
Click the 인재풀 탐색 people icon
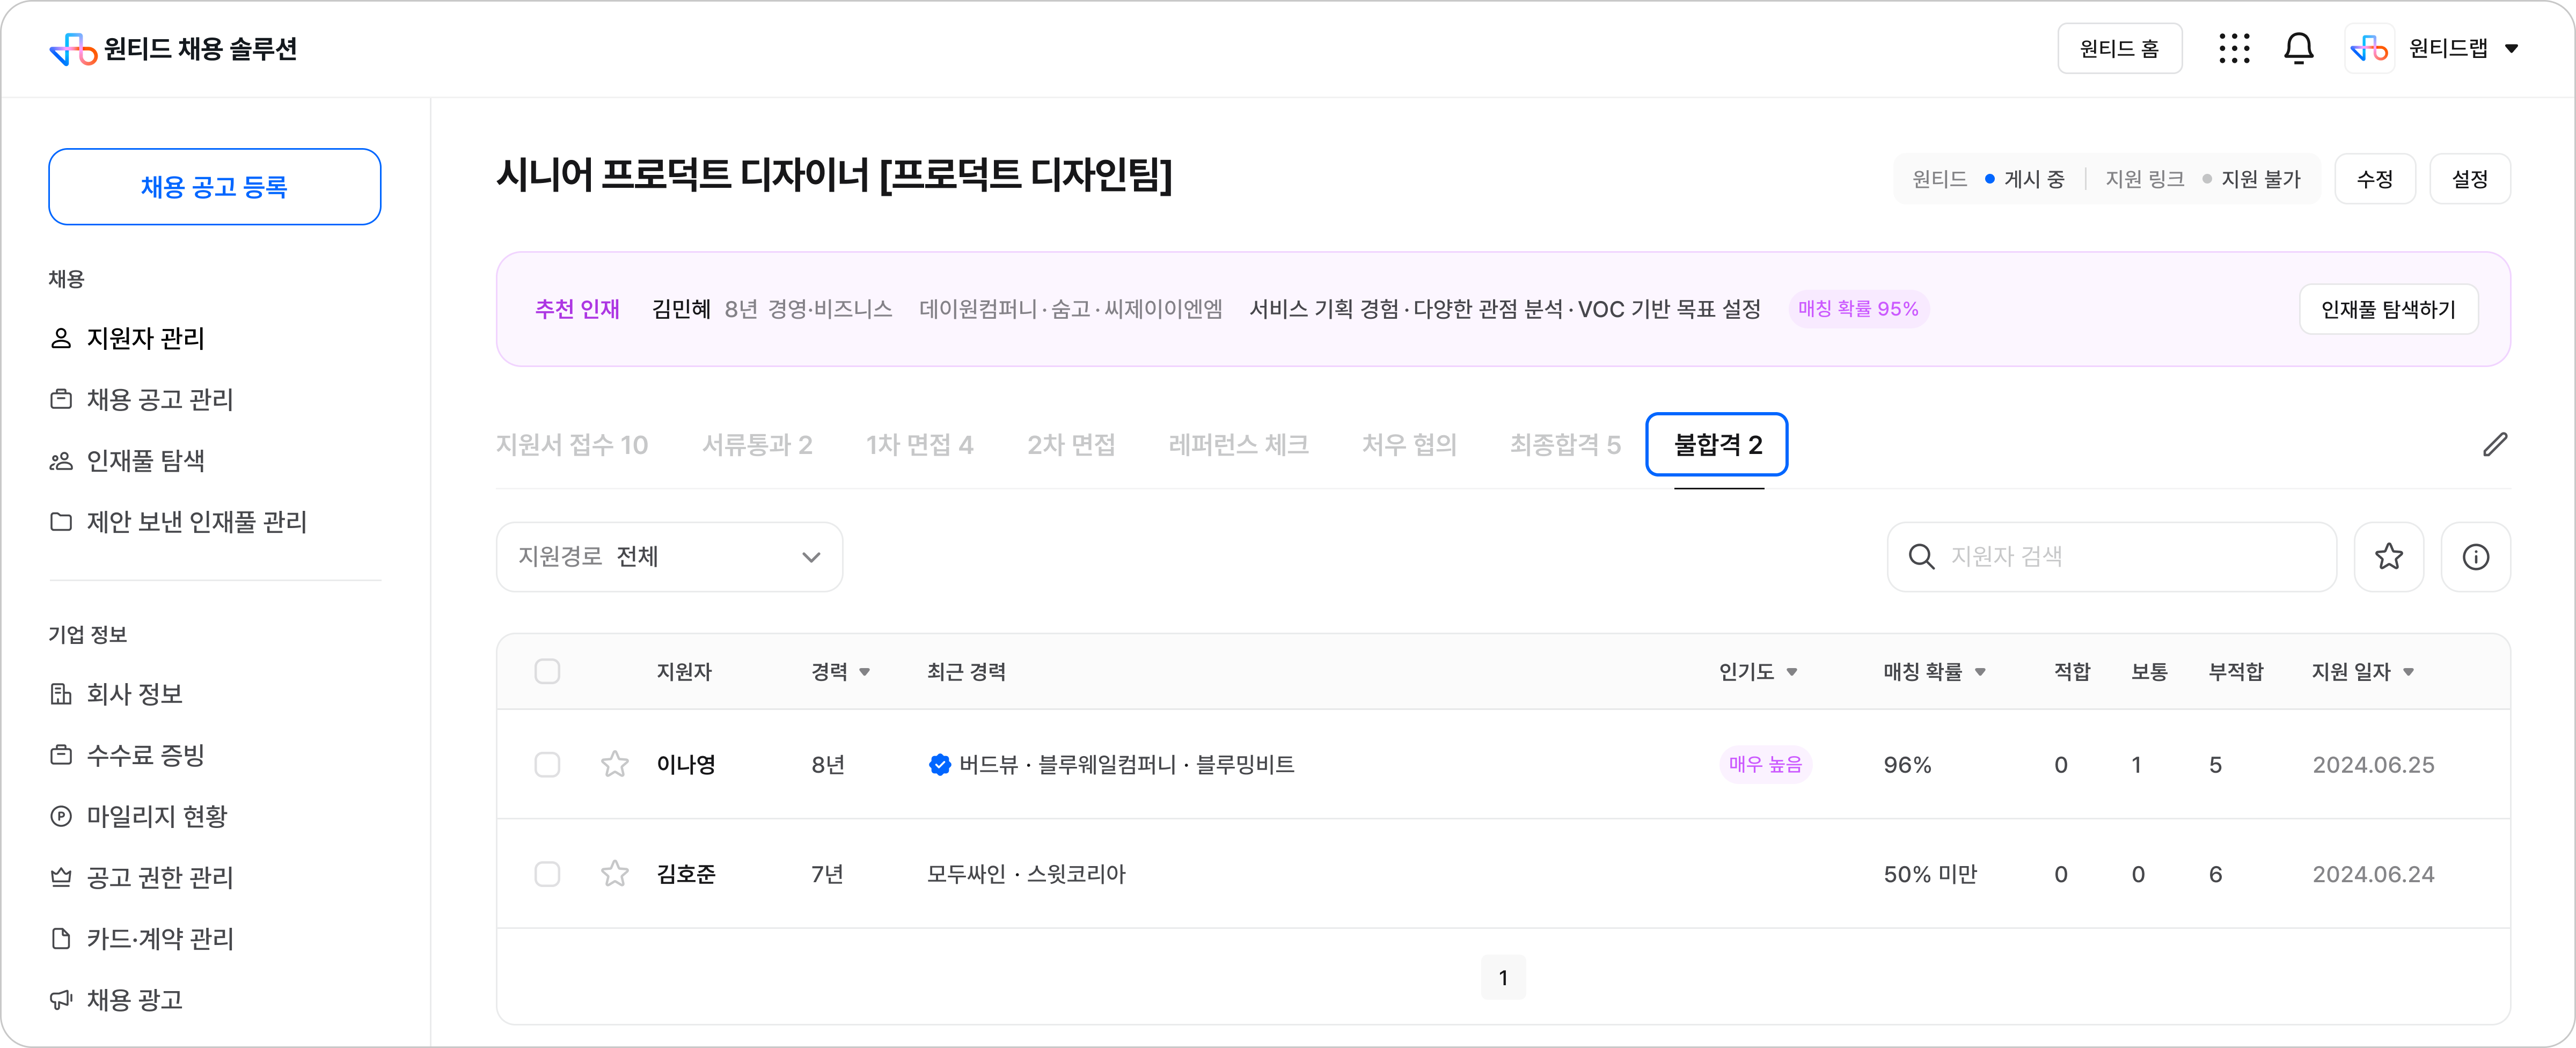pos(61,461)
